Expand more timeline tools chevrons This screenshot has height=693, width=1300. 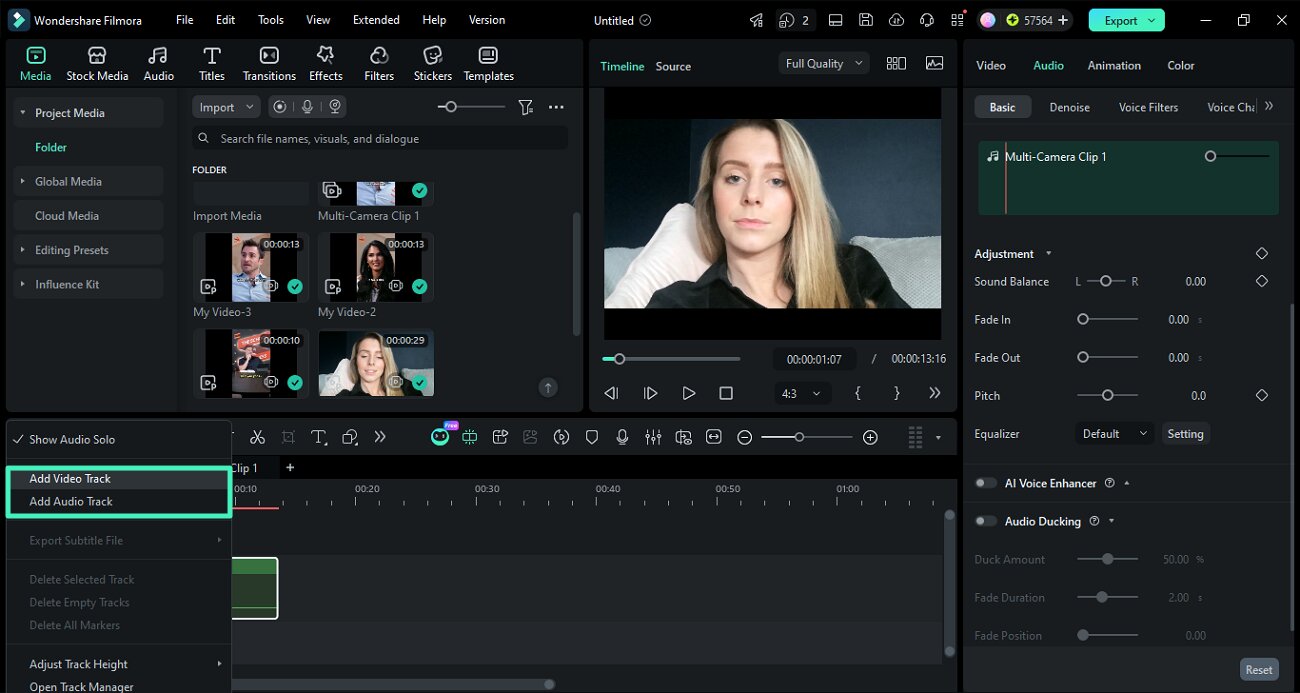[380, 437]
